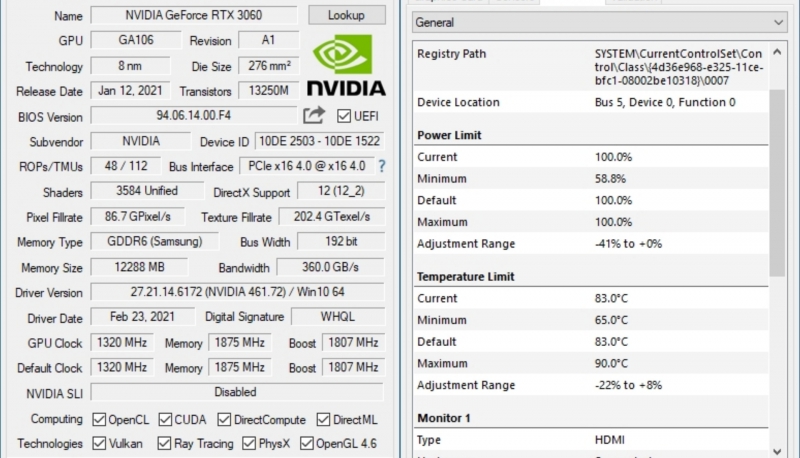The image size is (800, 458).
Task: Toggle the Vulkan checkbox
Action: pos(100,444)
